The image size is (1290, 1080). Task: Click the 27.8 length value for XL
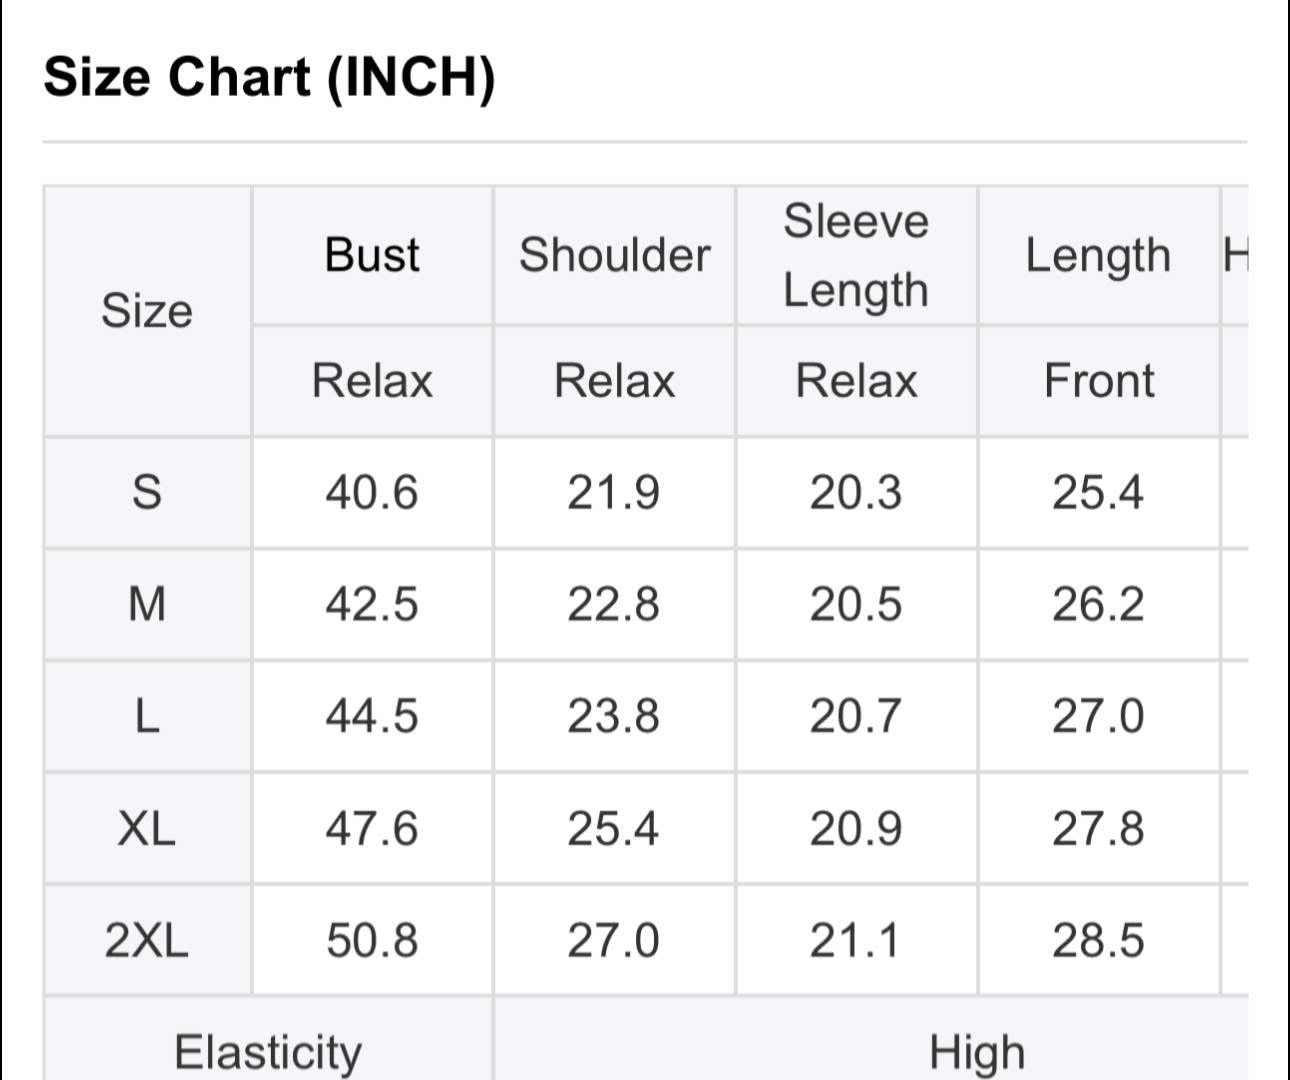[x=1098, y=828]
